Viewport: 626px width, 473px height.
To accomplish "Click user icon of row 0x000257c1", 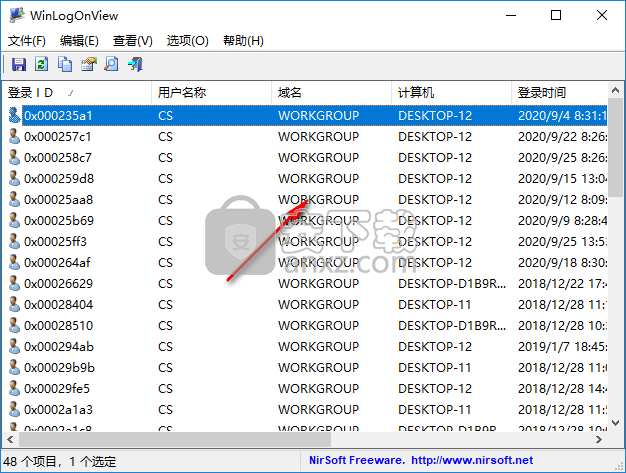I will point(14,137).
